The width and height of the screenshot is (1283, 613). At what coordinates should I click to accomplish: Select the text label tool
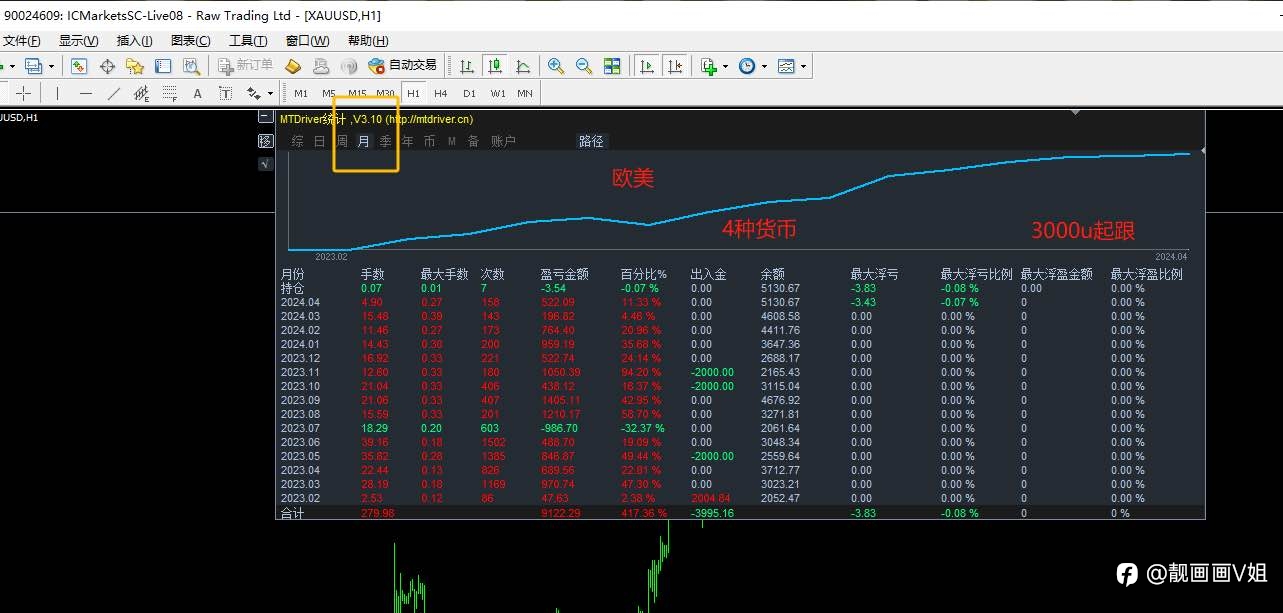(x=197, y=93)
